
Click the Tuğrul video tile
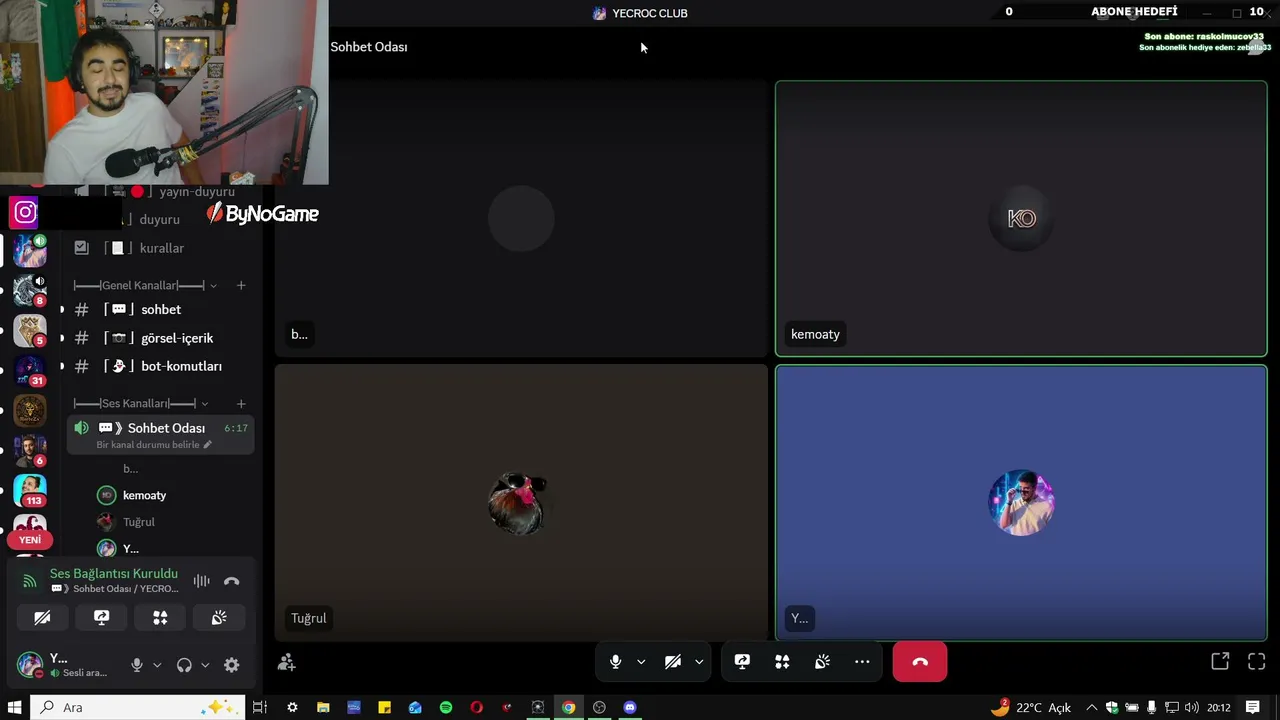[521, 502]
